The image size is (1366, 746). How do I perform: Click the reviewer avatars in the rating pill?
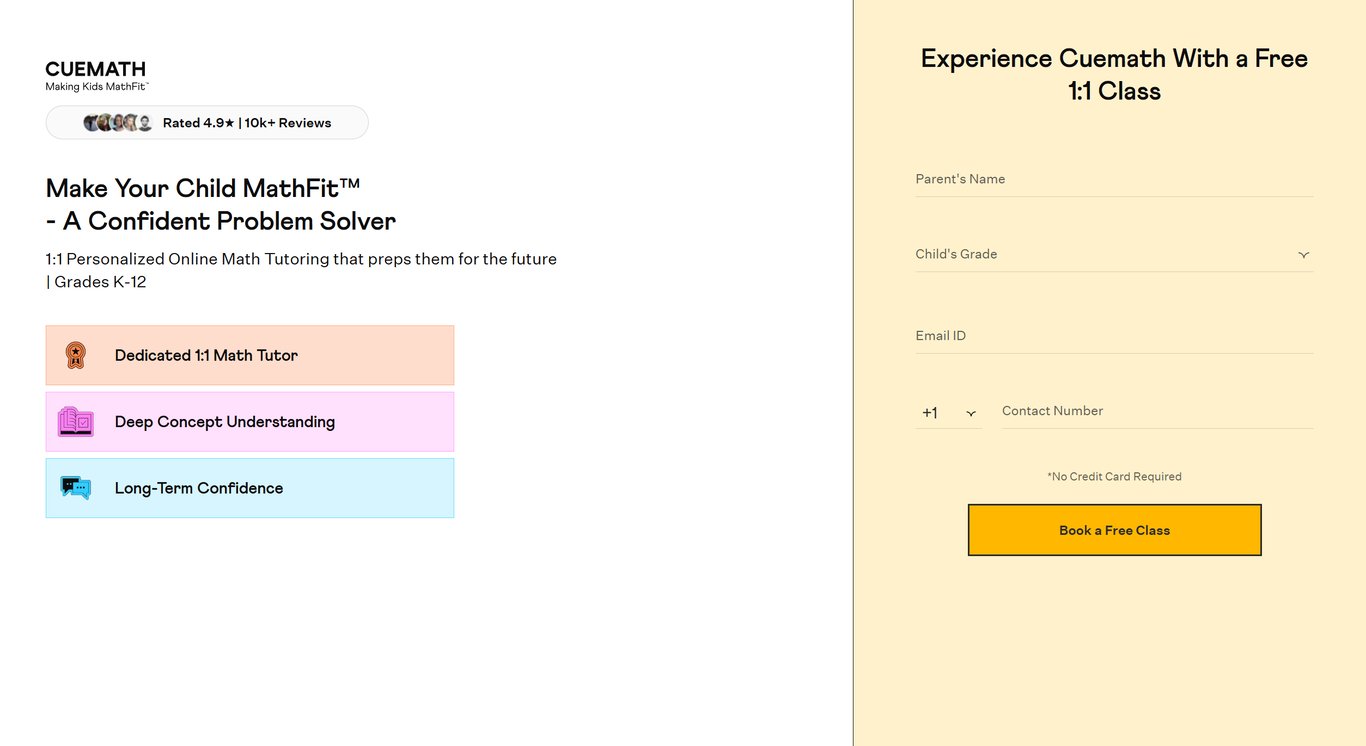[118, 123]
